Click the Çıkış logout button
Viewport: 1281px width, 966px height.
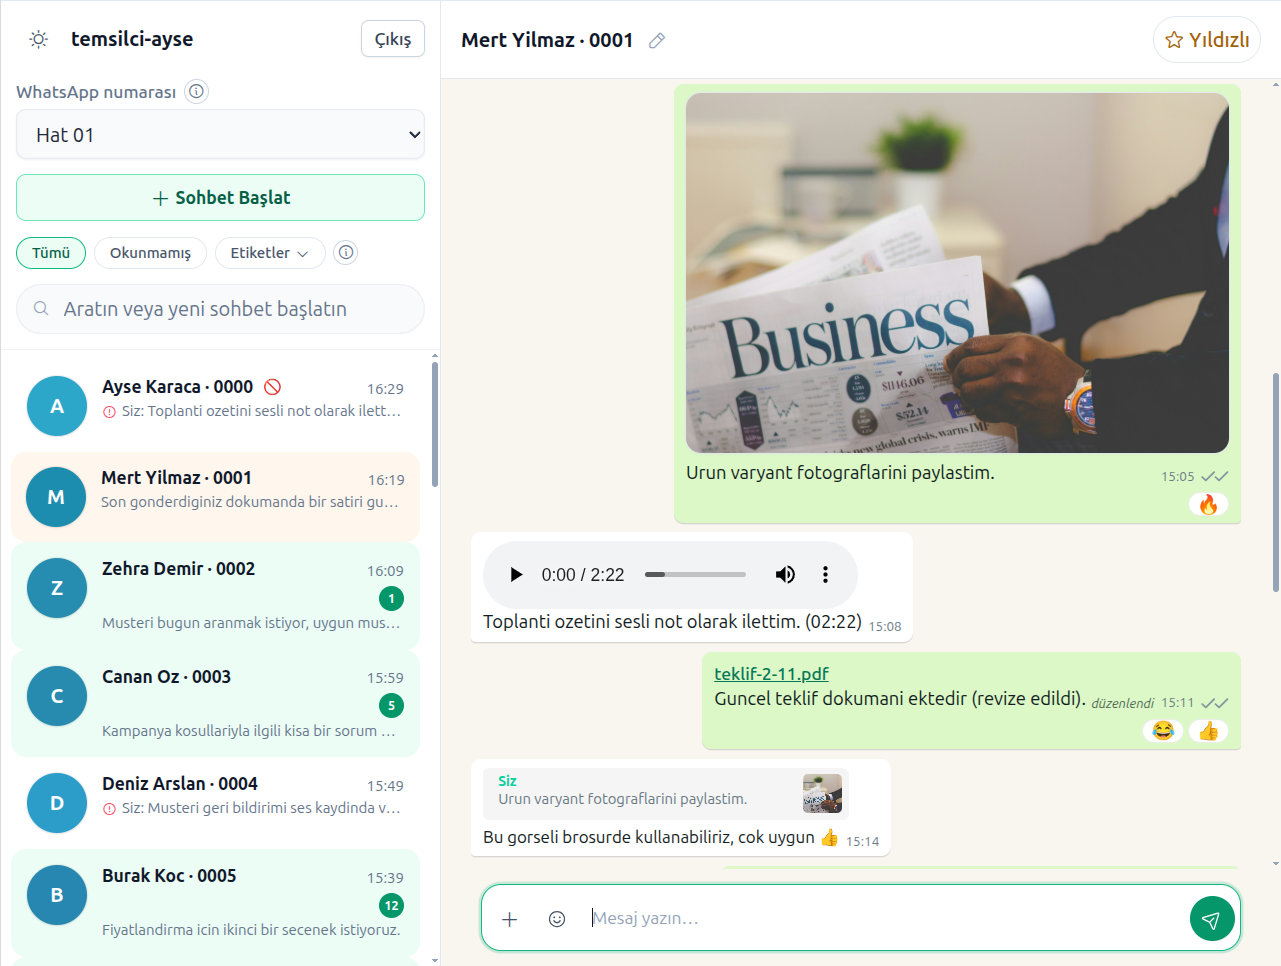(393, 39)
